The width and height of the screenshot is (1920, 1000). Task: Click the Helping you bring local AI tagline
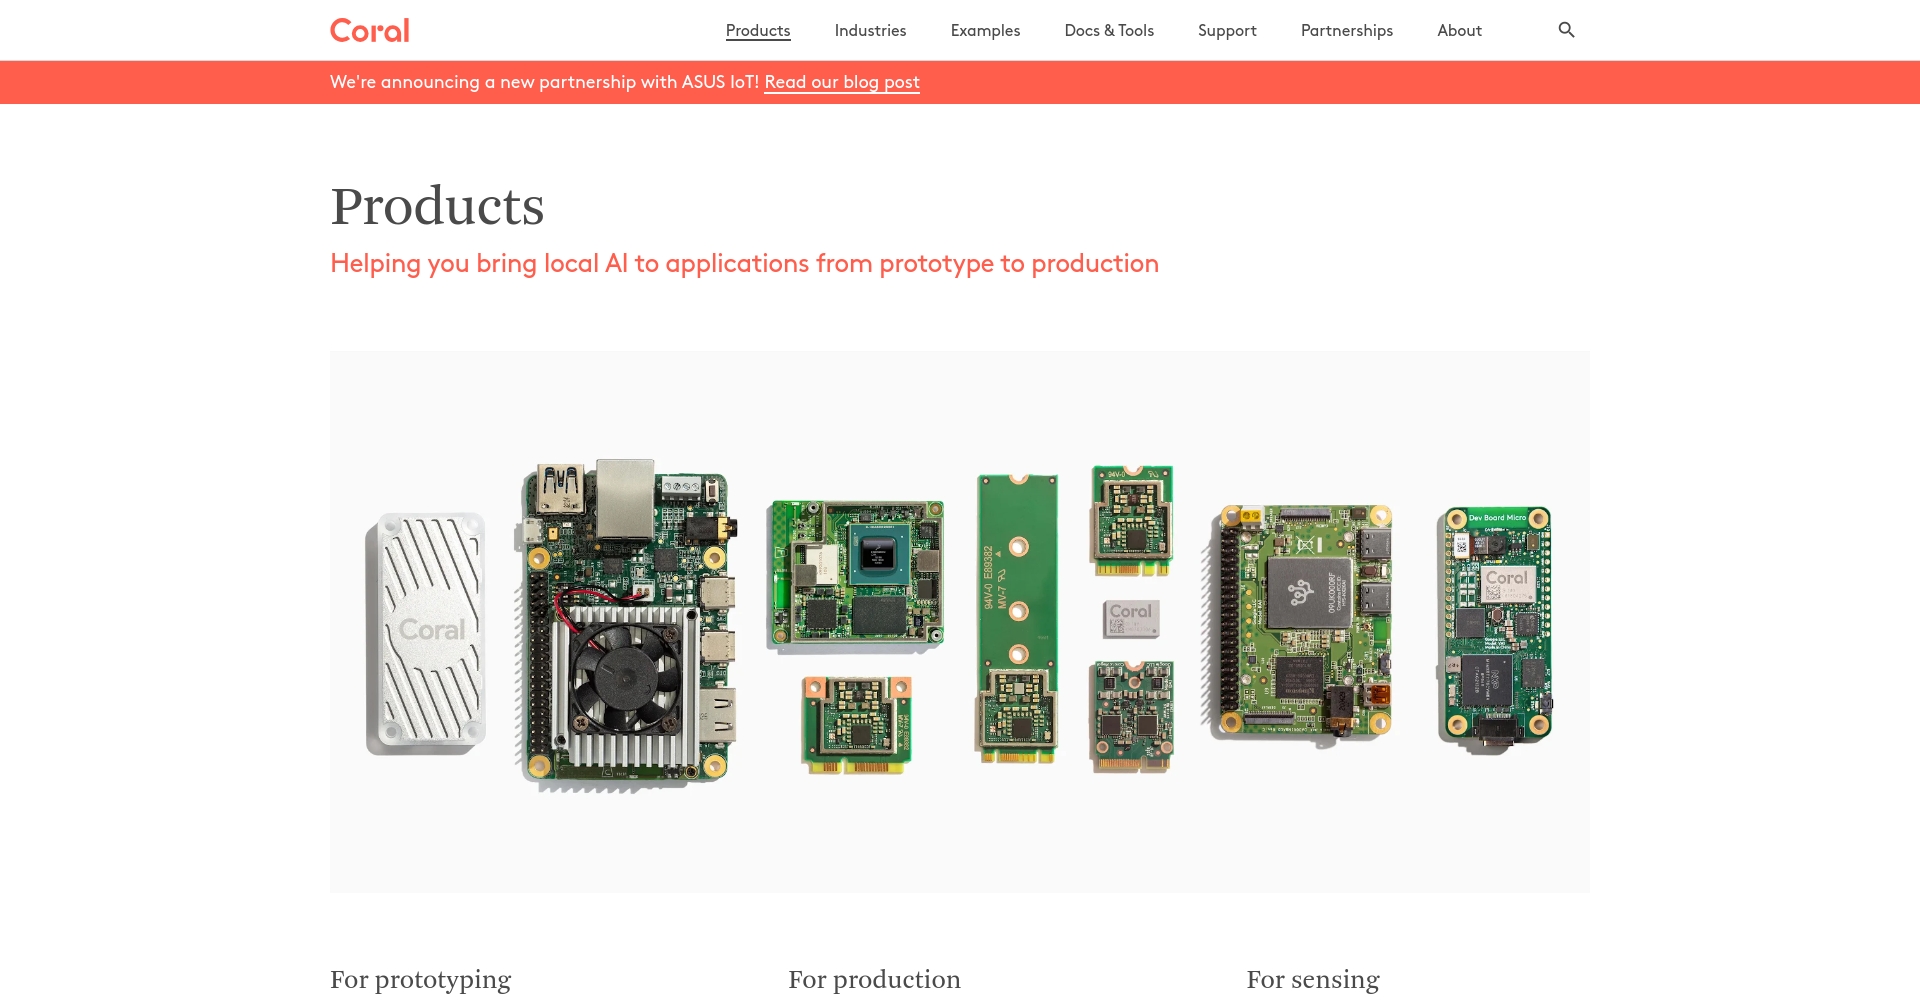pyautogui.click(x=744, y=263)
